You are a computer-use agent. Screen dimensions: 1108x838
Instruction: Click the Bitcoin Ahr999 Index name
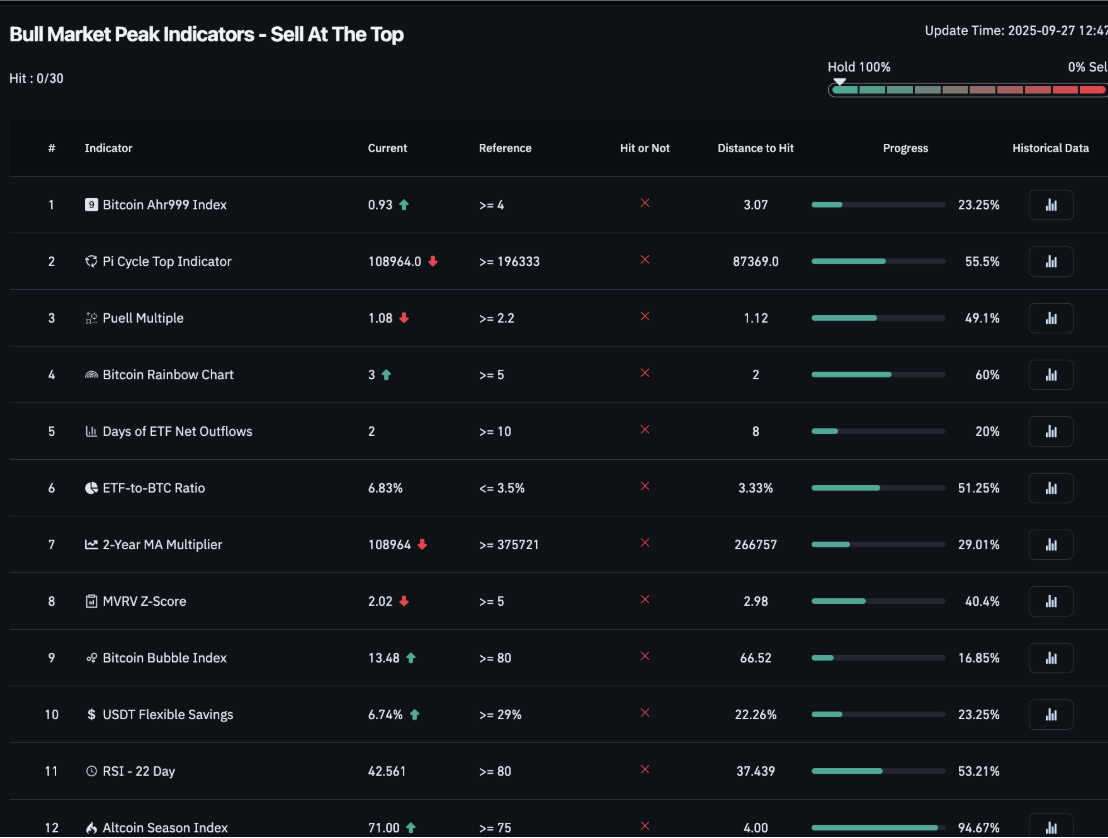(x=164, y=205)
